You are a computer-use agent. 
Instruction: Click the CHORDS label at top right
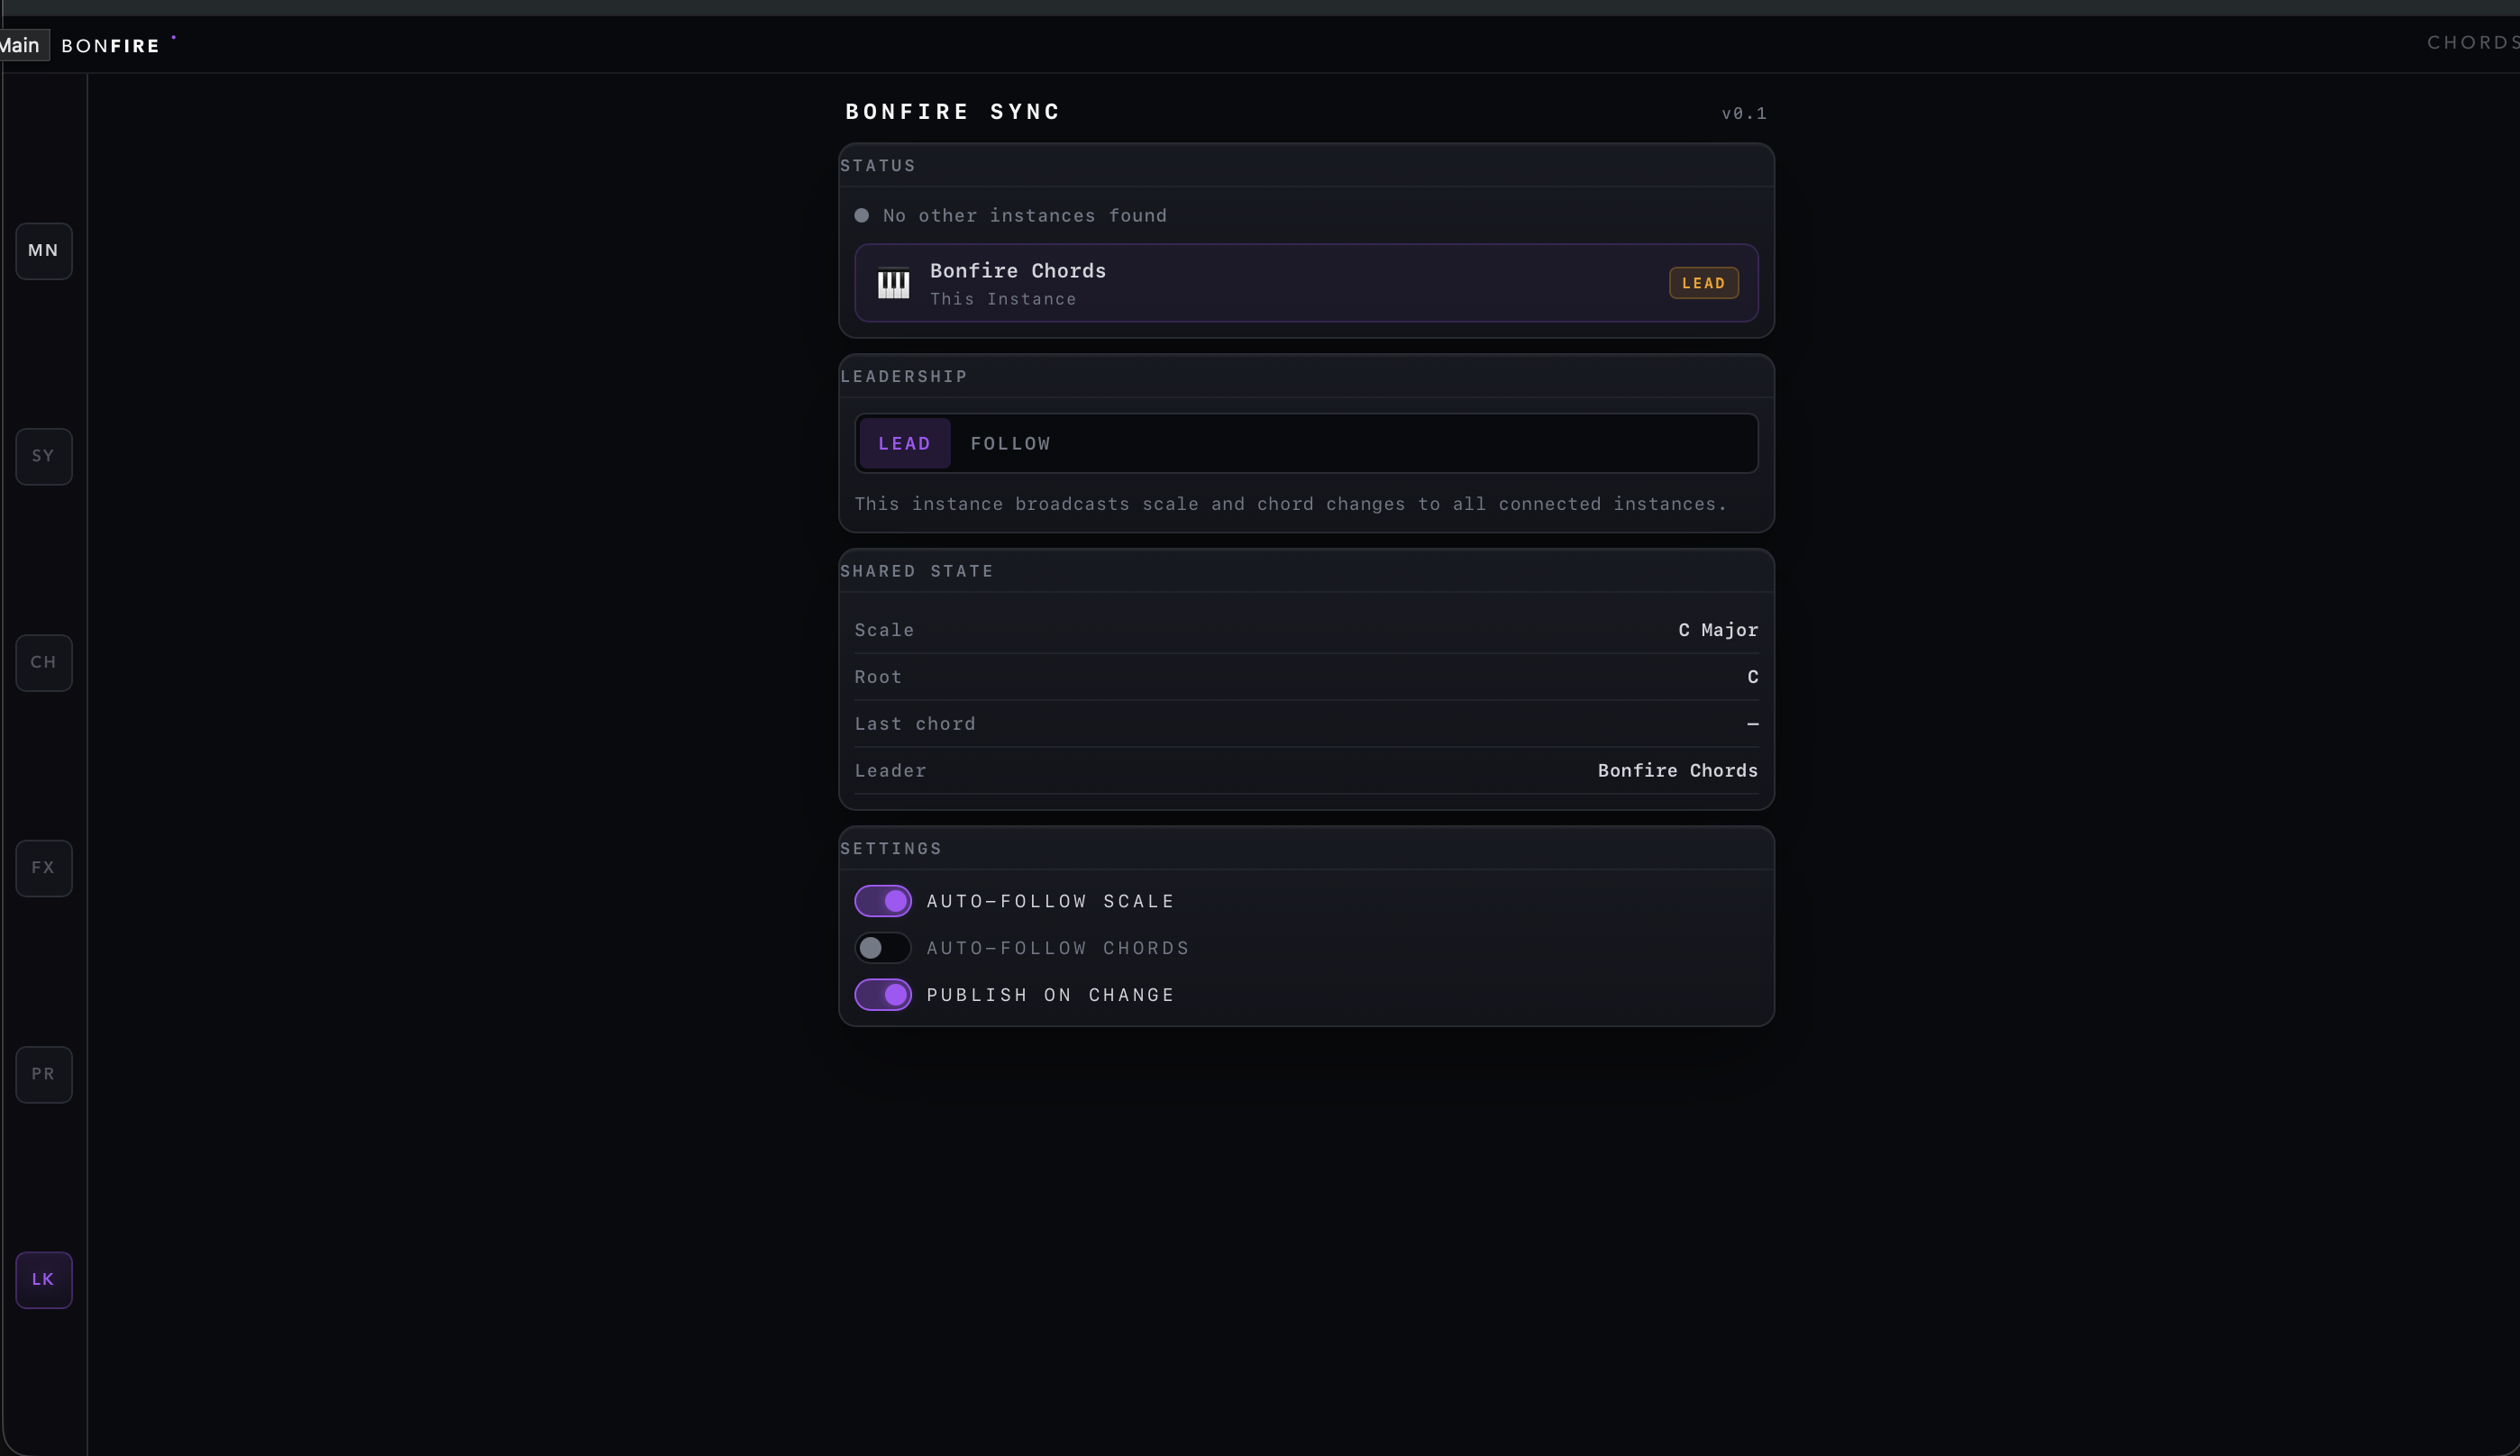2470,43
